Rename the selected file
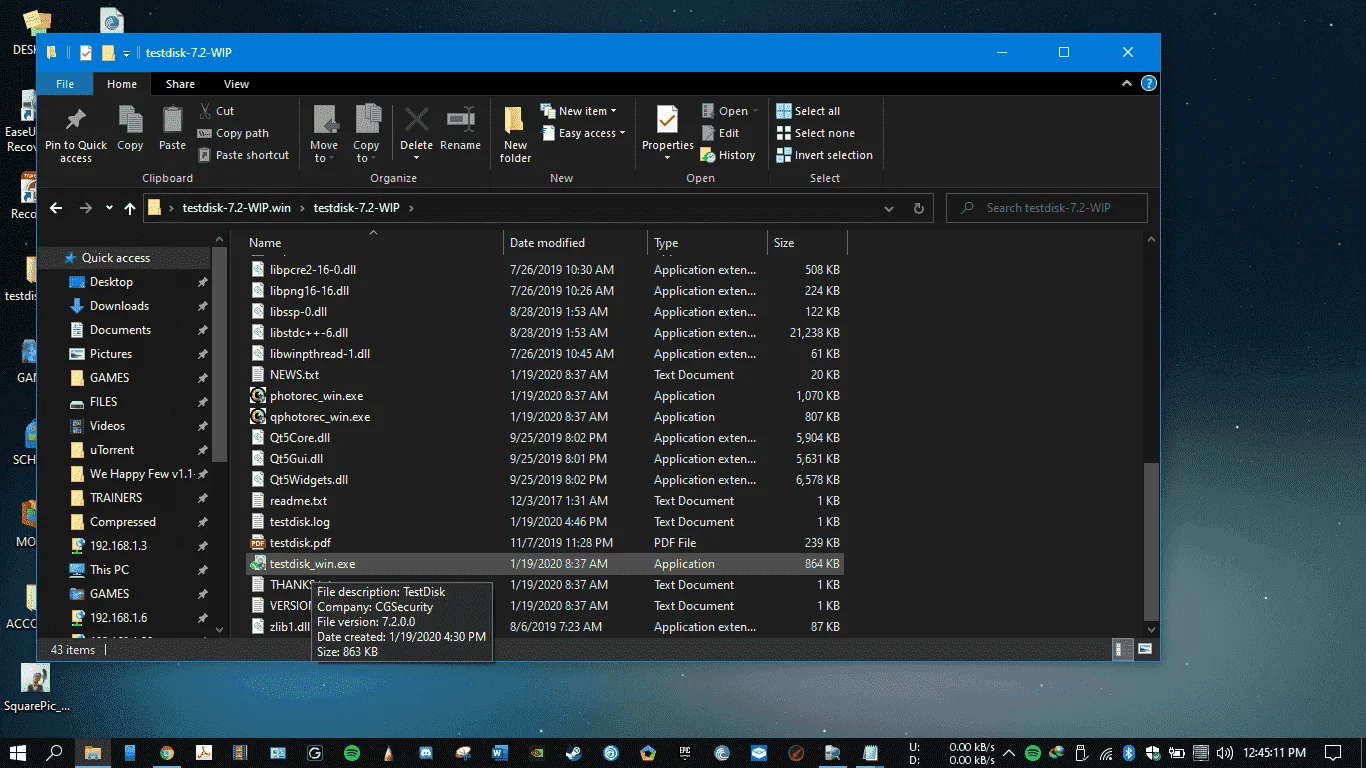The height and width of the screenshot is (768, 1366). pos(460,128)
